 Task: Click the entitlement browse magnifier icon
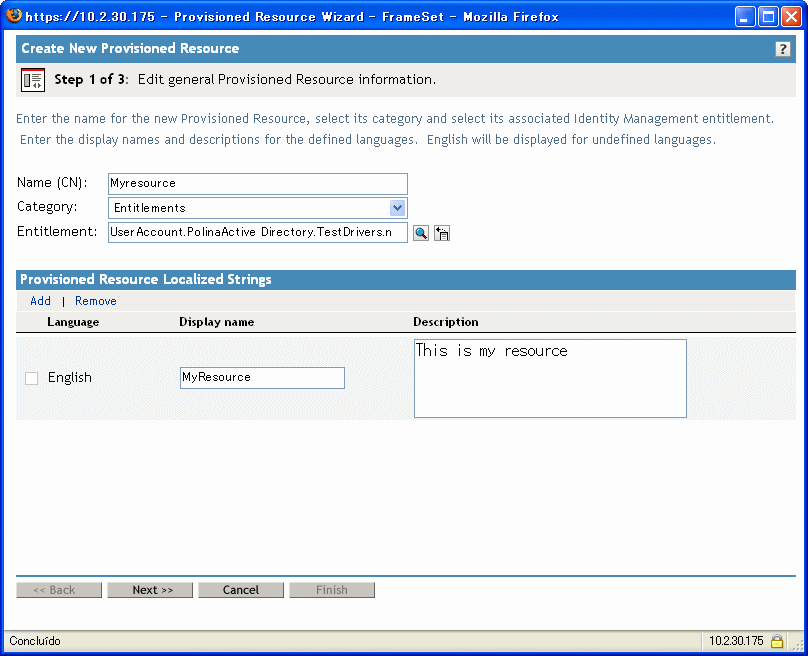tap(421, 233)
